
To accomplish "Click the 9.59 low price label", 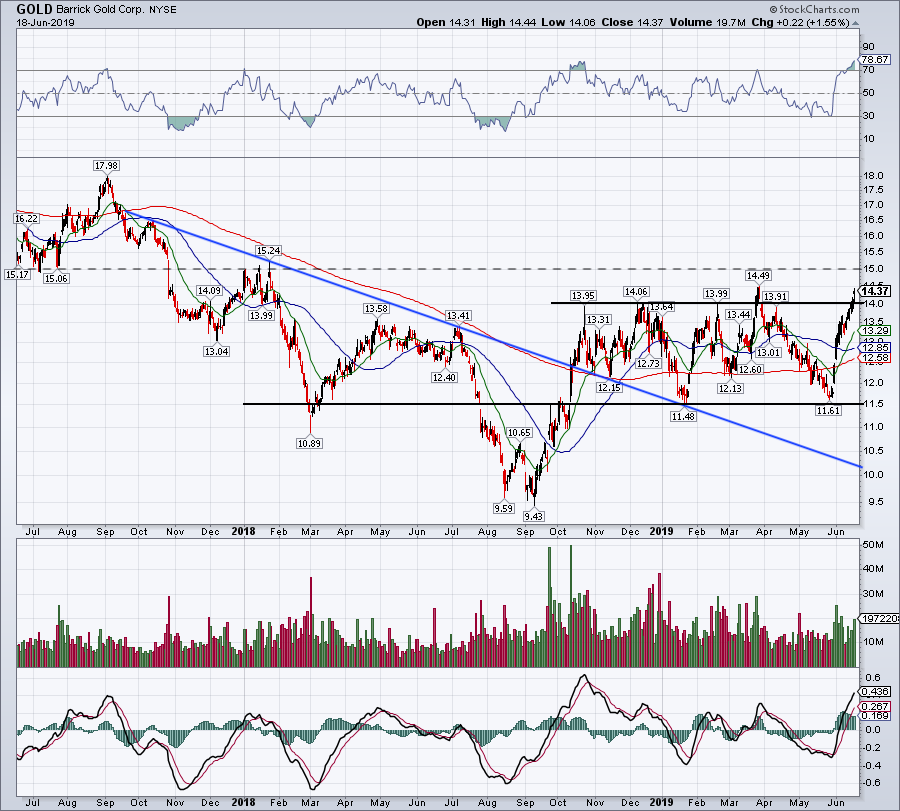I will click(503, 509).
